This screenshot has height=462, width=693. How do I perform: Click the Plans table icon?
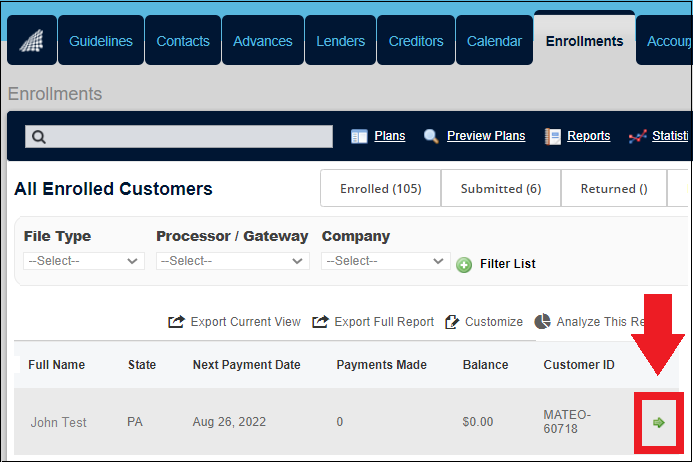coord(359,136)
